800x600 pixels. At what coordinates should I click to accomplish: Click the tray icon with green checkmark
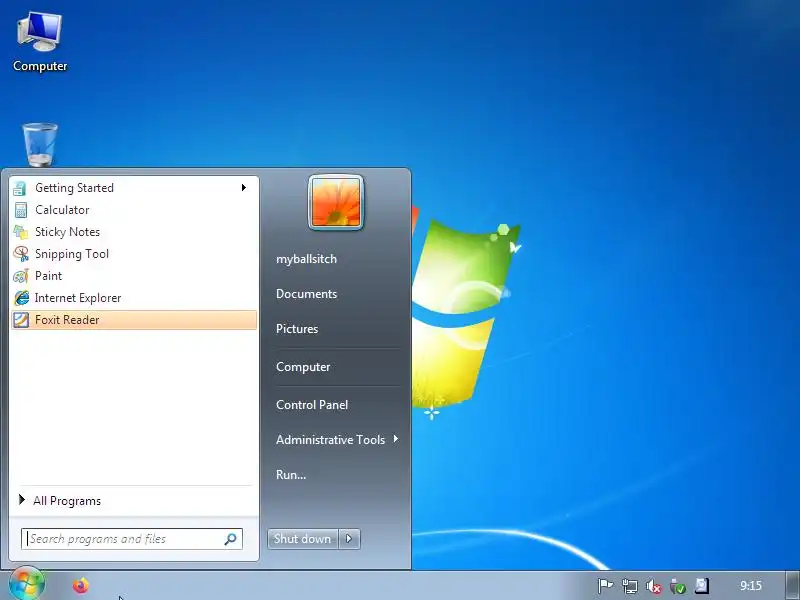pos(678,586)
